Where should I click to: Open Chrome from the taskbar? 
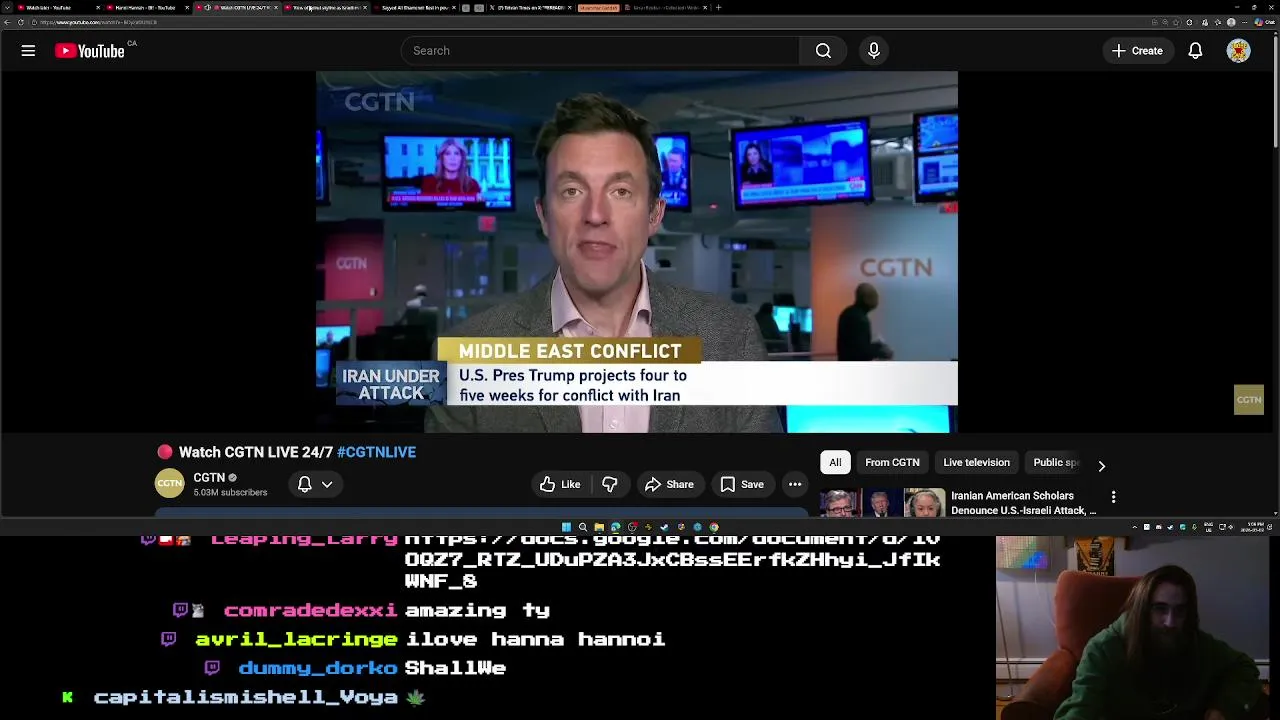(714, 527)
